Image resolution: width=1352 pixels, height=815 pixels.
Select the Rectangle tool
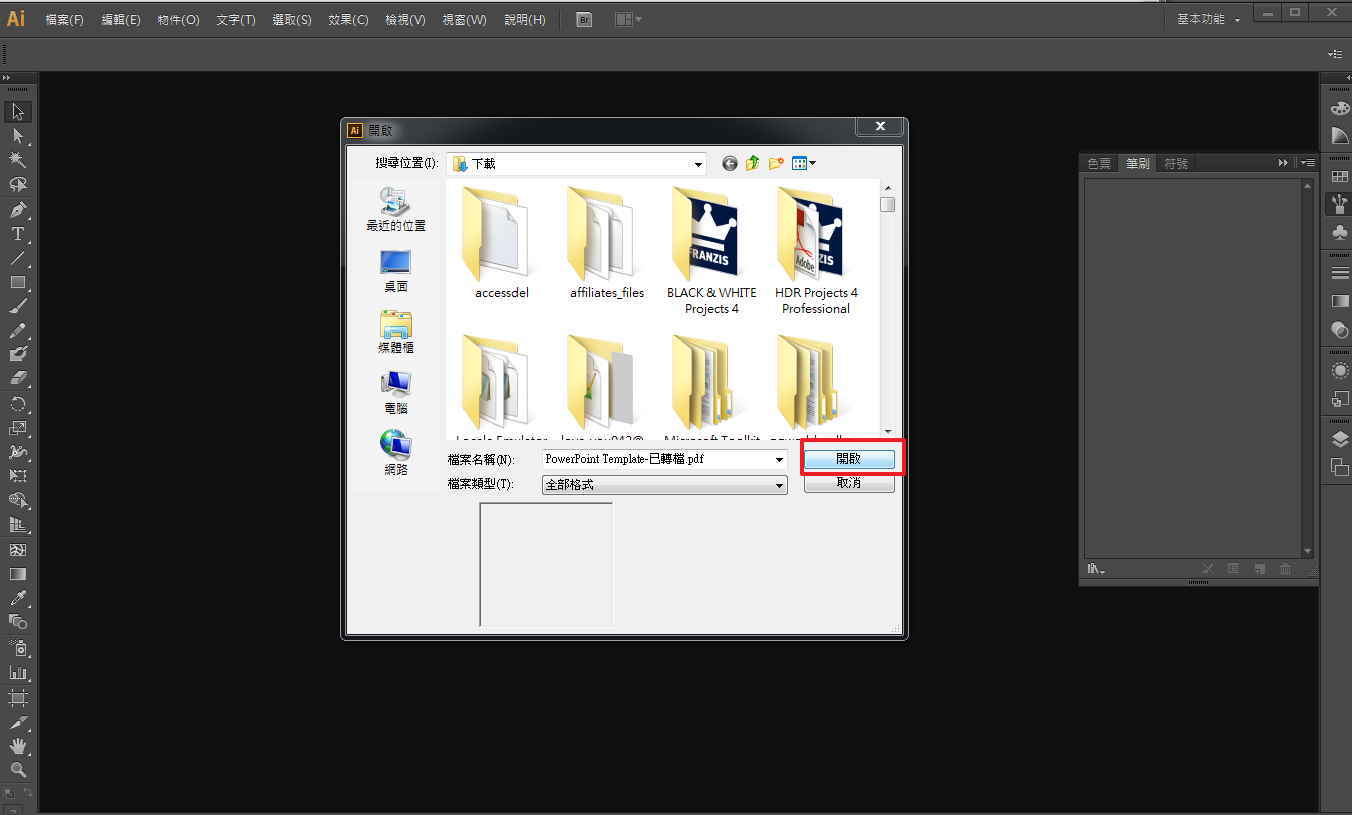tap(18, 282)
